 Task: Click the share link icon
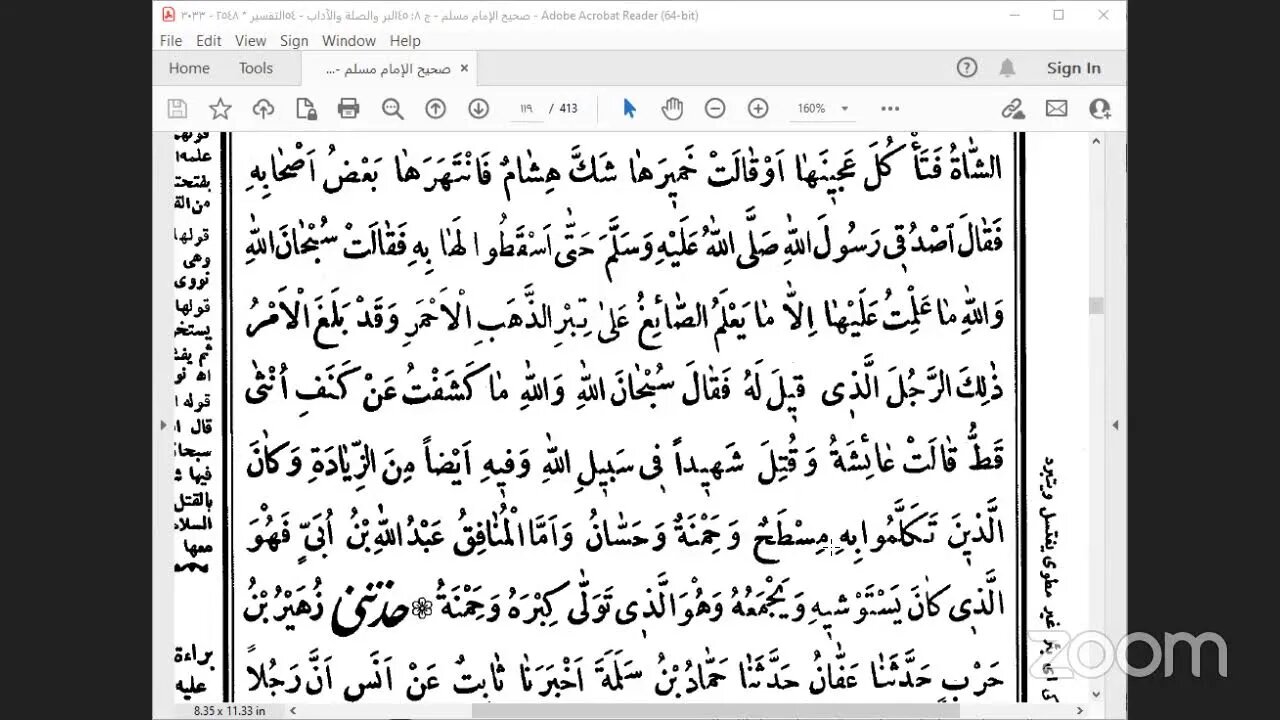point(1013,109)
